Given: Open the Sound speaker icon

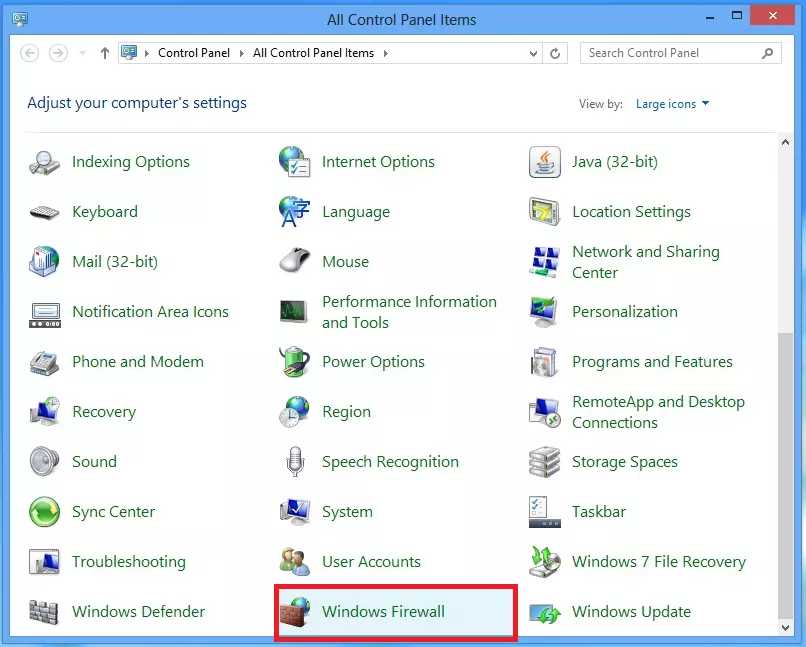Looking at the screenshot, I should coord(44,461).
